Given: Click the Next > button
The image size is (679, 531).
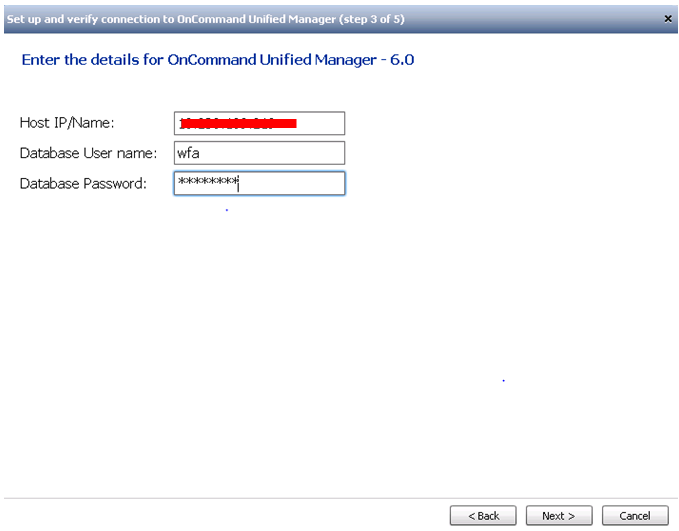Looking at the screenshot, I should 559,515.
